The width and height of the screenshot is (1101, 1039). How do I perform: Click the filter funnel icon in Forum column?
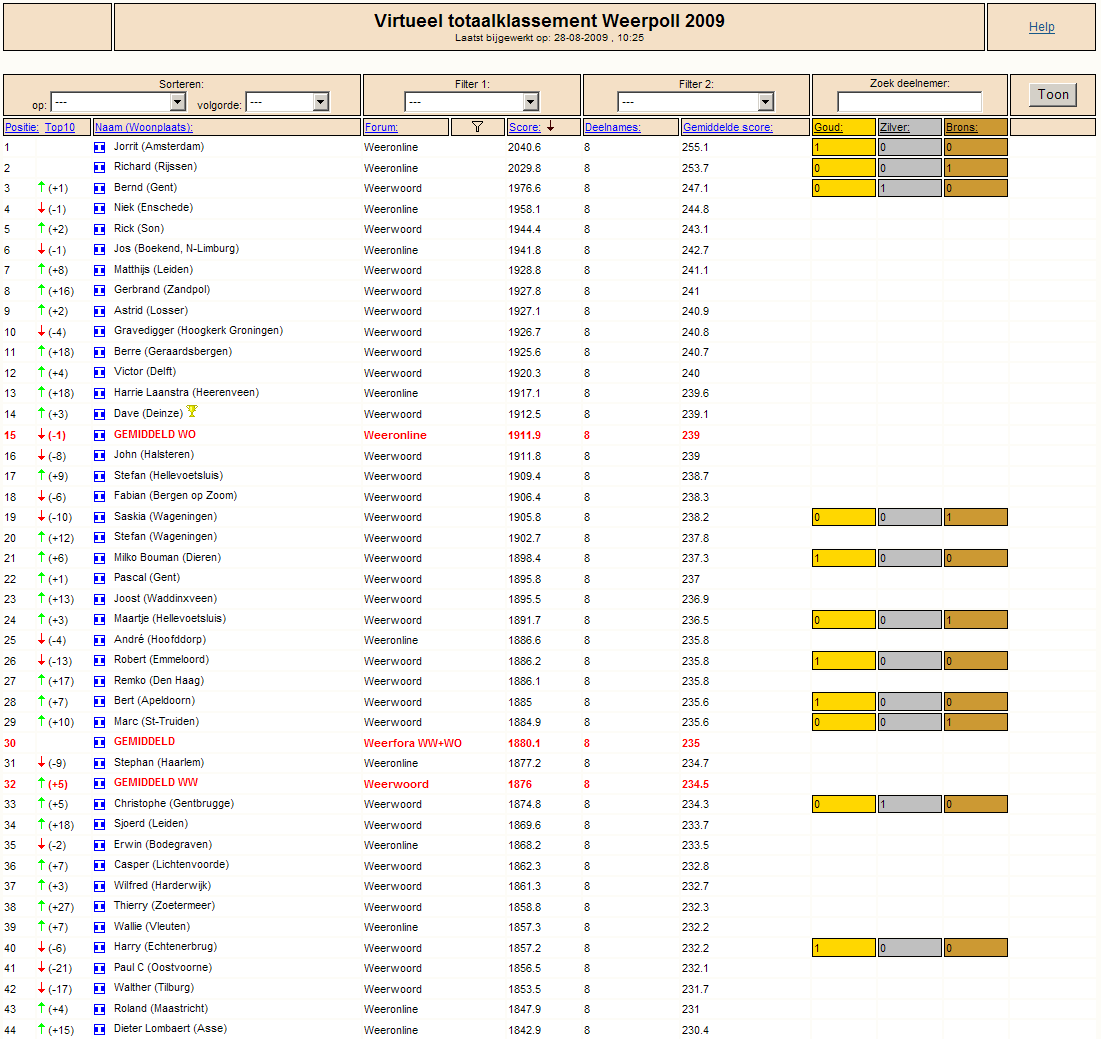[x=477, y=127]
